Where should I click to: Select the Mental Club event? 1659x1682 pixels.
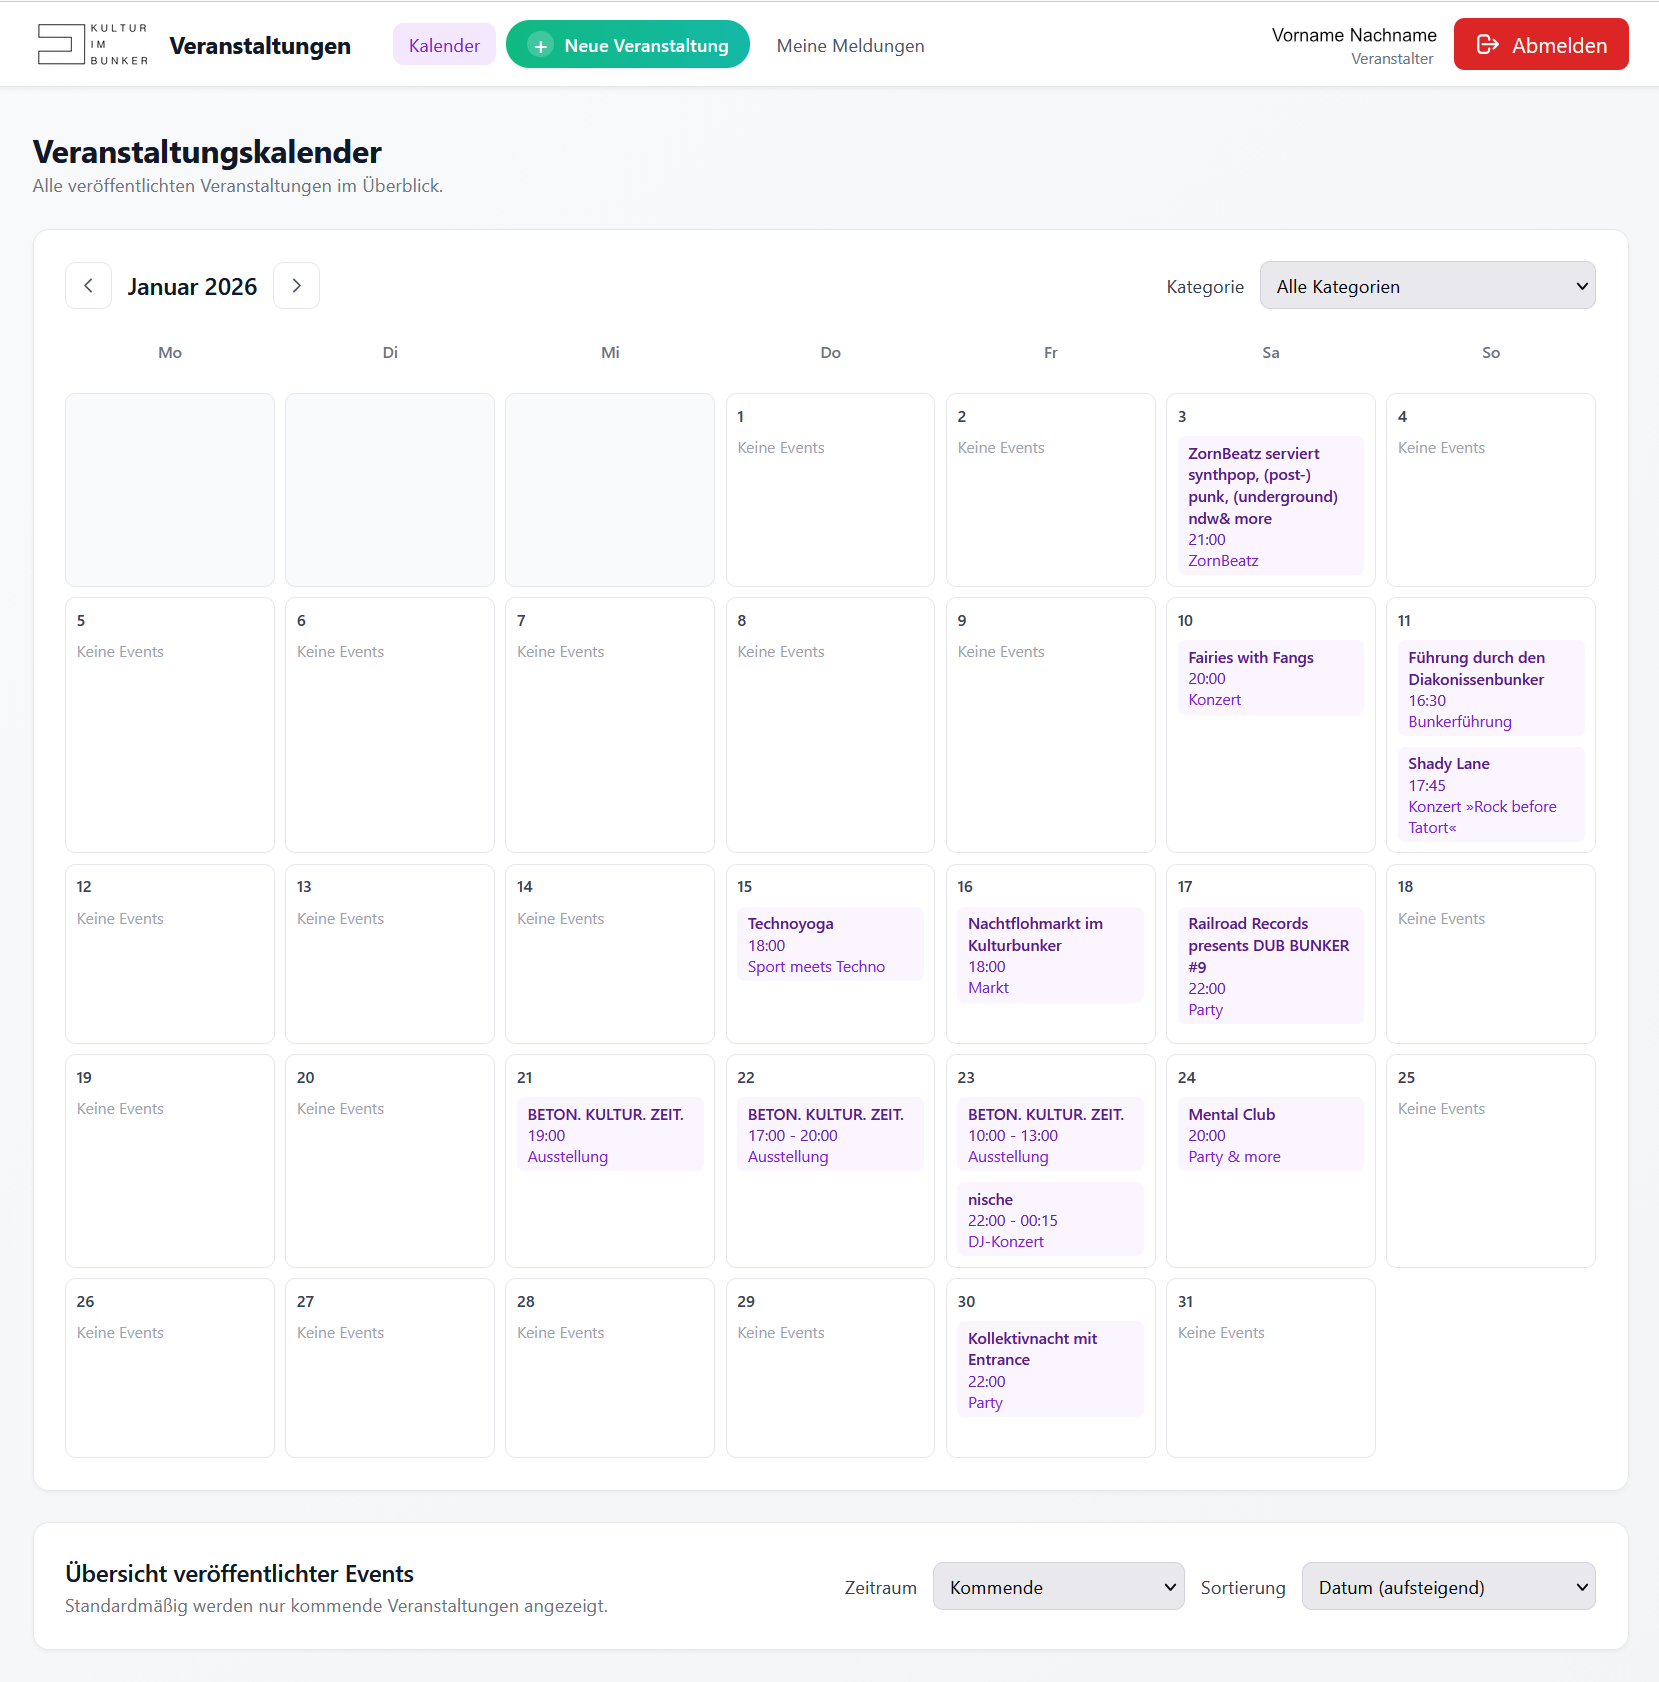(x=1270, y=1134)
